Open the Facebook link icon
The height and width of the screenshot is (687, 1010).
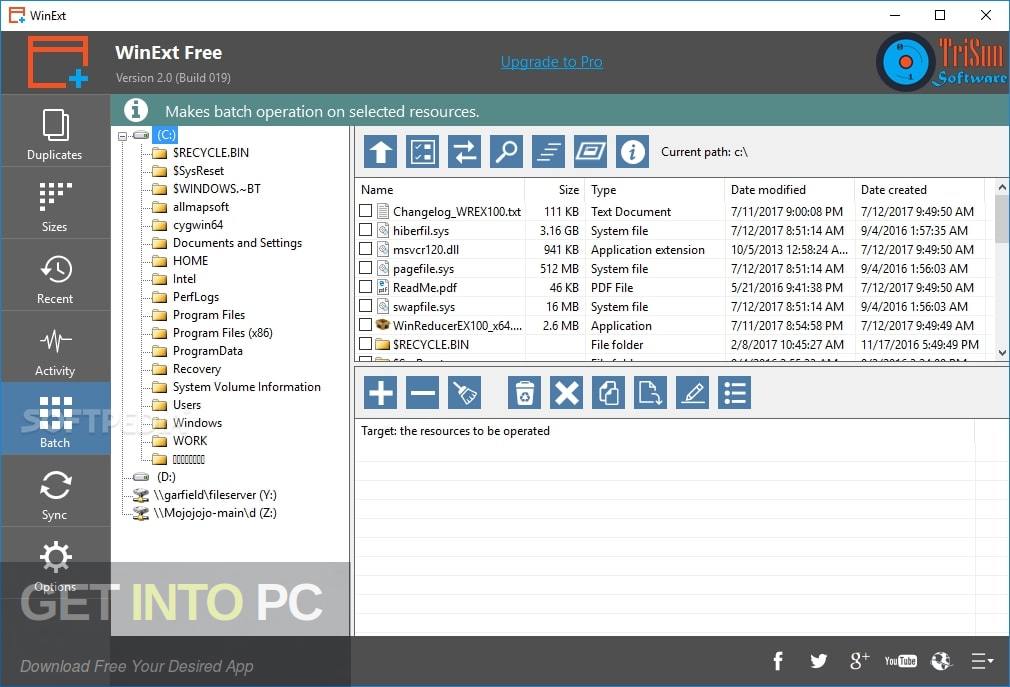778,661
